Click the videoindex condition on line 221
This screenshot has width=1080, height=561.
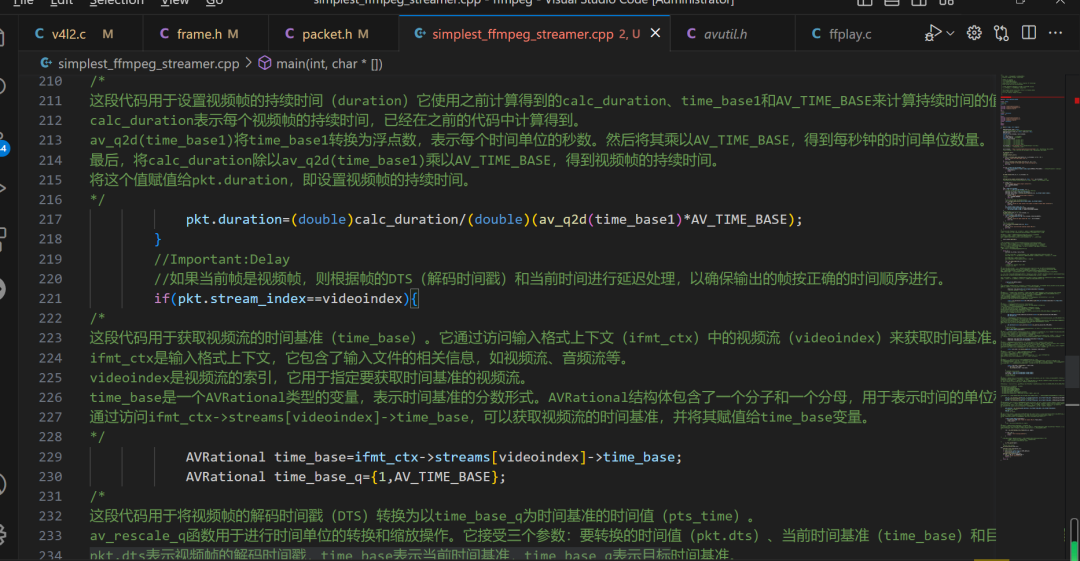click(x=363, y=298)
